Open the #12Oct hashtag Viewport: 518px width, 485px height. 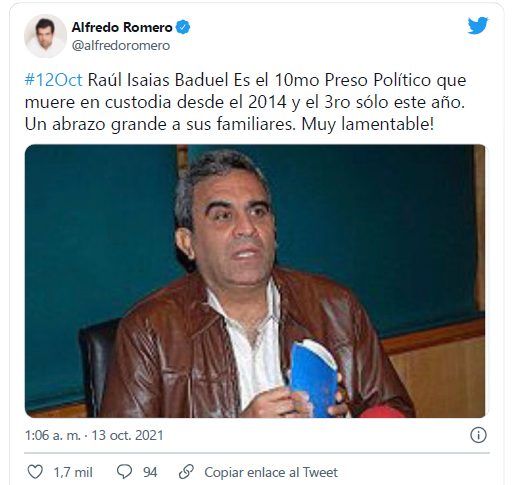tap(53, 80)
